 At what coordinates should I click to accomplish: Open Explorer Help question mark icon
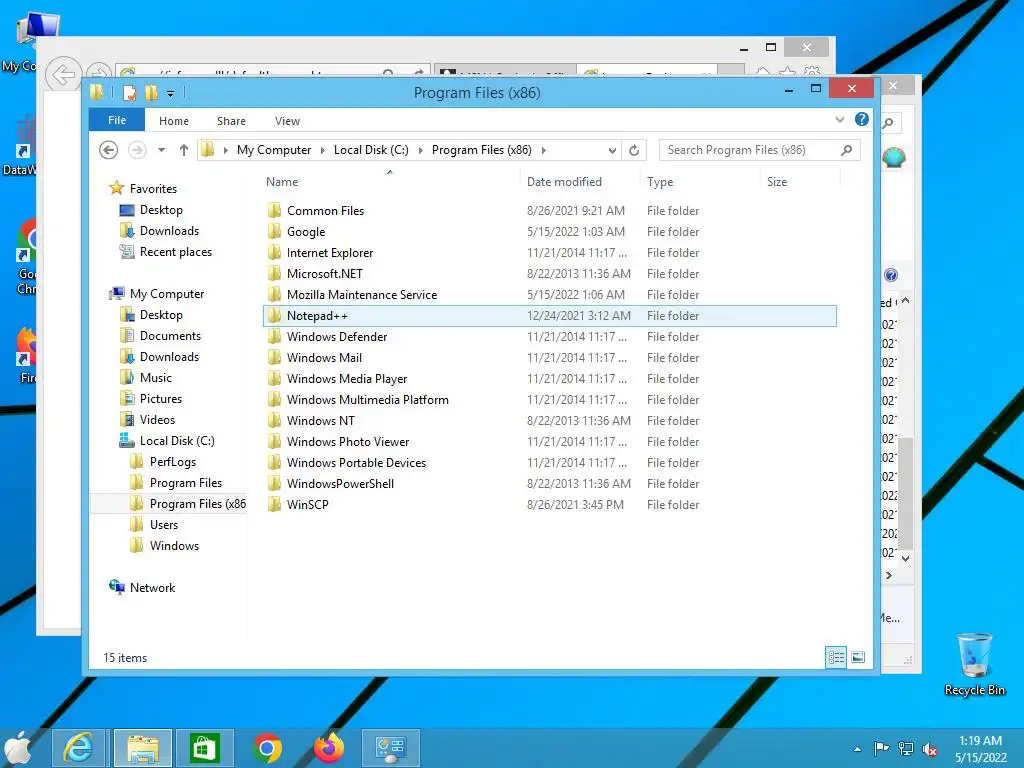861,120
